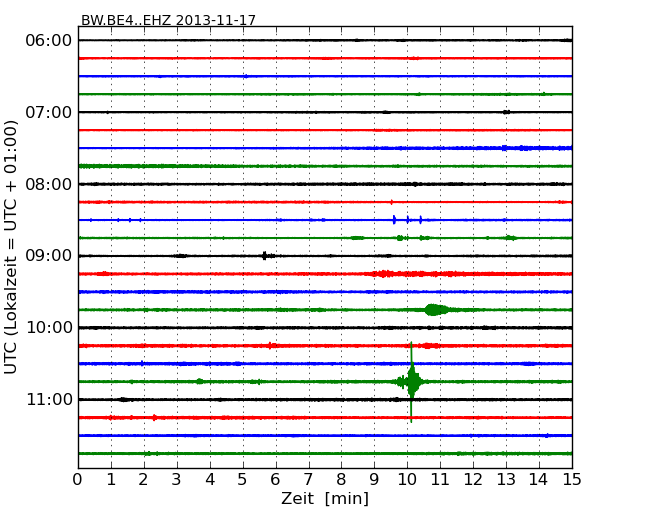Click the 0 tick label on the x-axis
650x520 pixels.
click(x=78, y=480)
